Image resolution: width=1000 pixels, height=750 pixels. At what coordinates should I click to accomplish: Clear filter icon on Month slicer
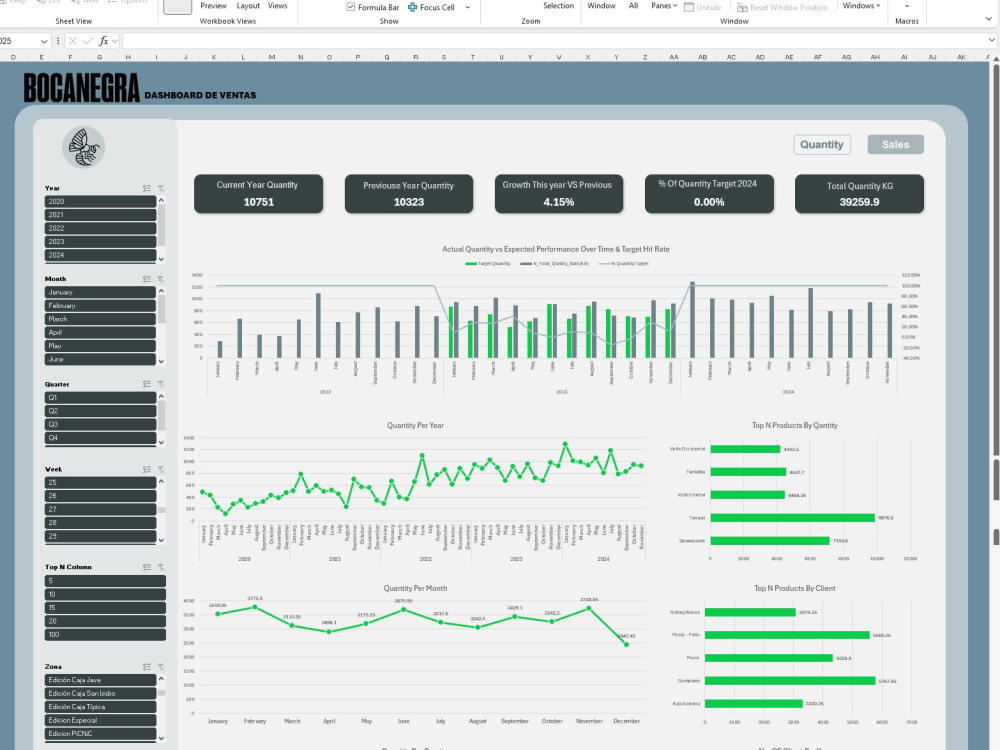pos(161,279)
